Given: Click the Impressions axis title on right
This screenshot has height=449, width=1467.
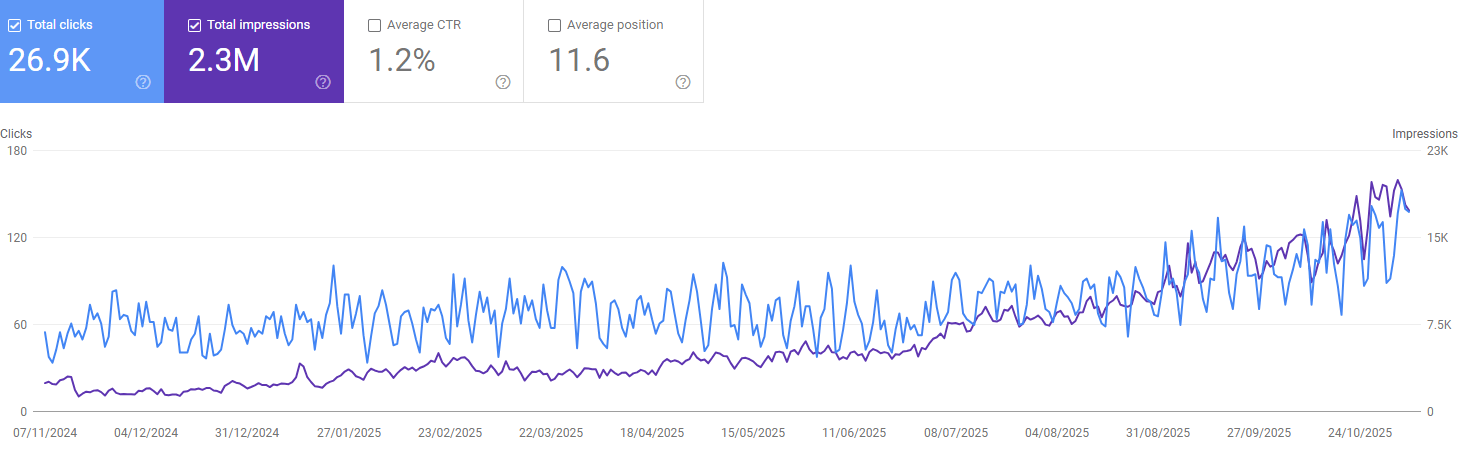Looking at the screenshot, I should 1425,133.
